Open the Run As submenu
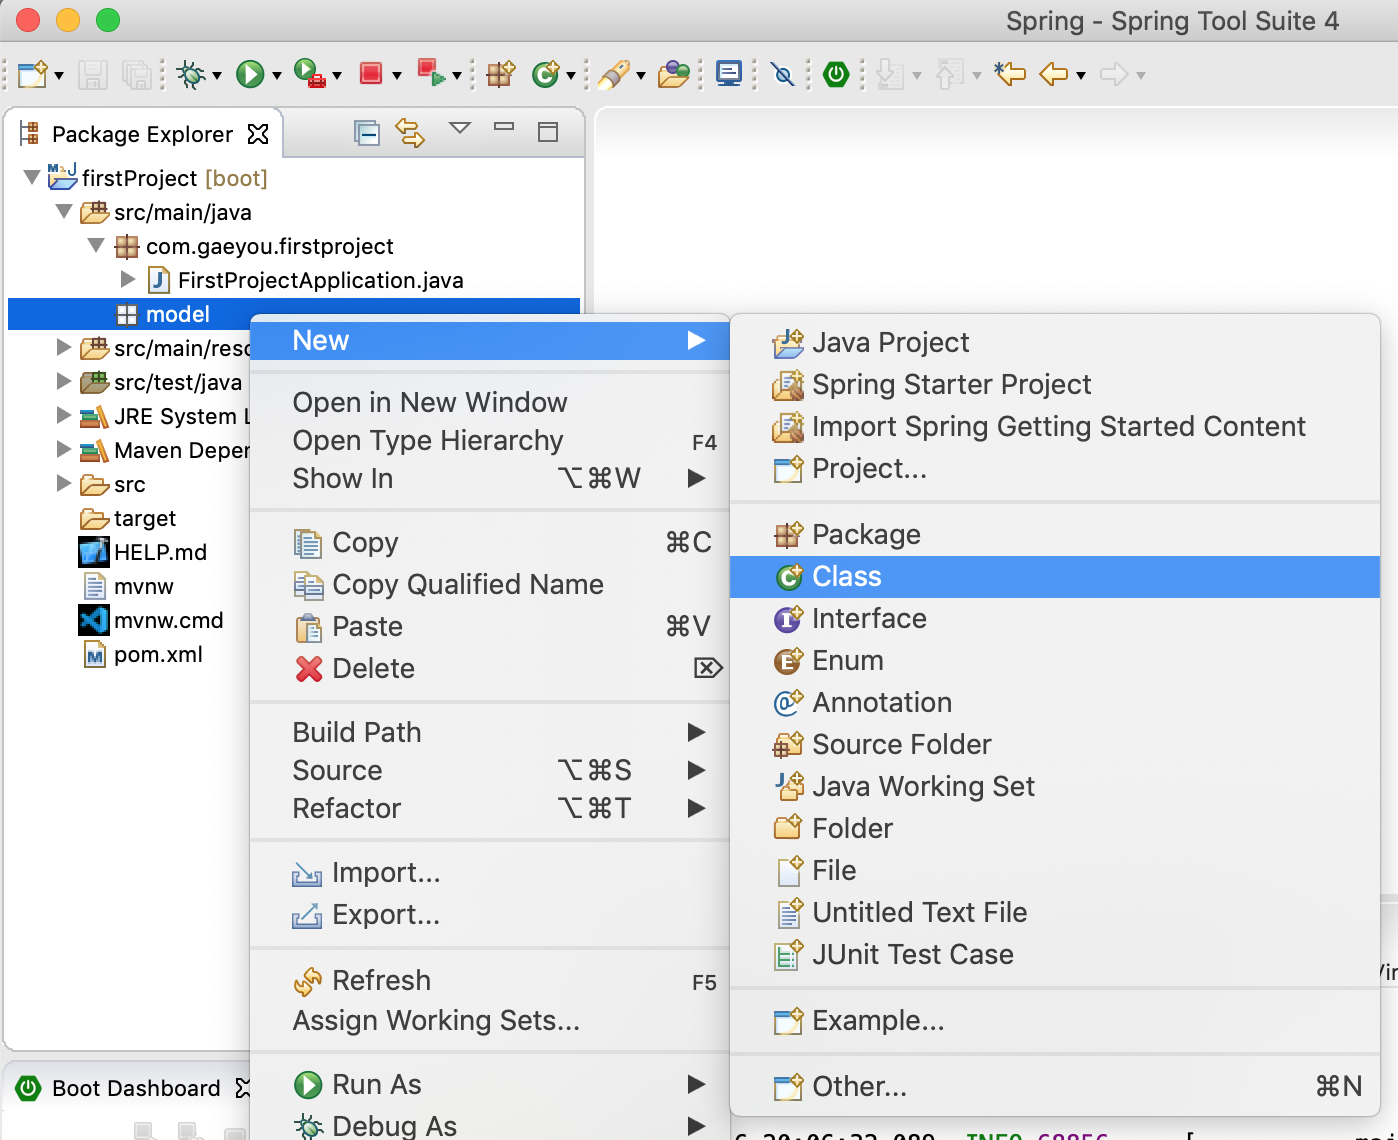Viewport: 1398px width, 1140px height. [490, 1085]
